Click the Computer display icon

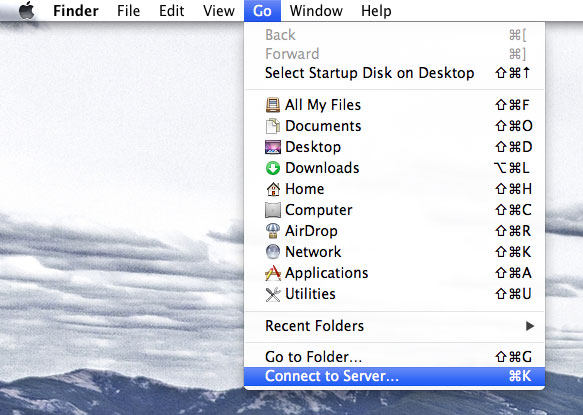pyautogui.click(x=273, y=210)
